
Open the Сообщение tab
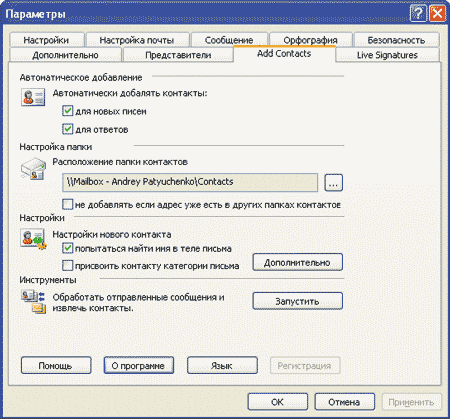[x=229, y=40]
